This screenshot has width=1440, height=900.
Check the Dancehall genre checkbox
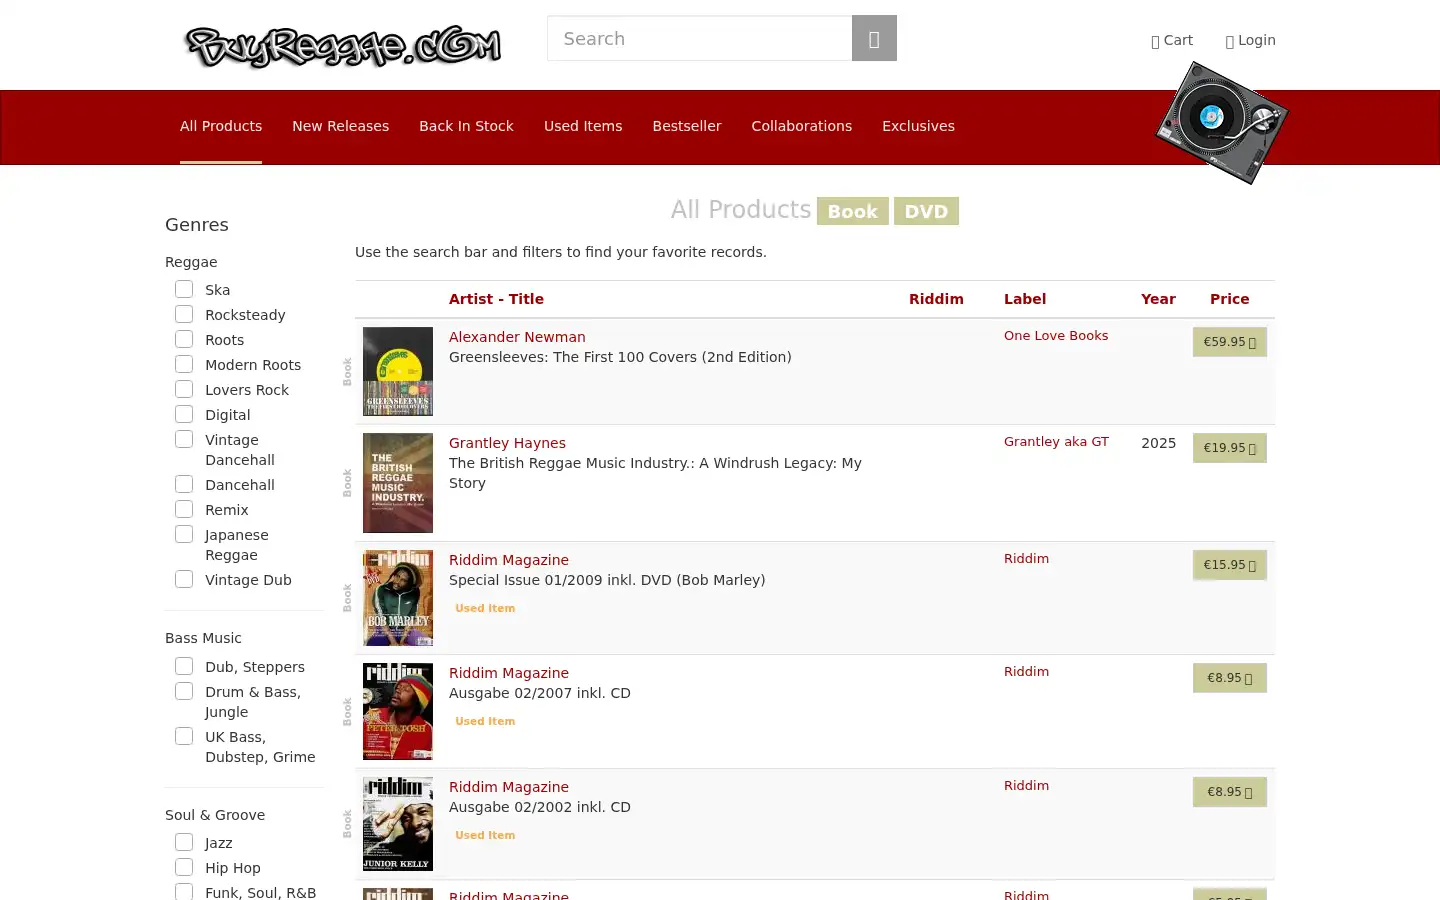pyautogui.click(x=184, y=484)
